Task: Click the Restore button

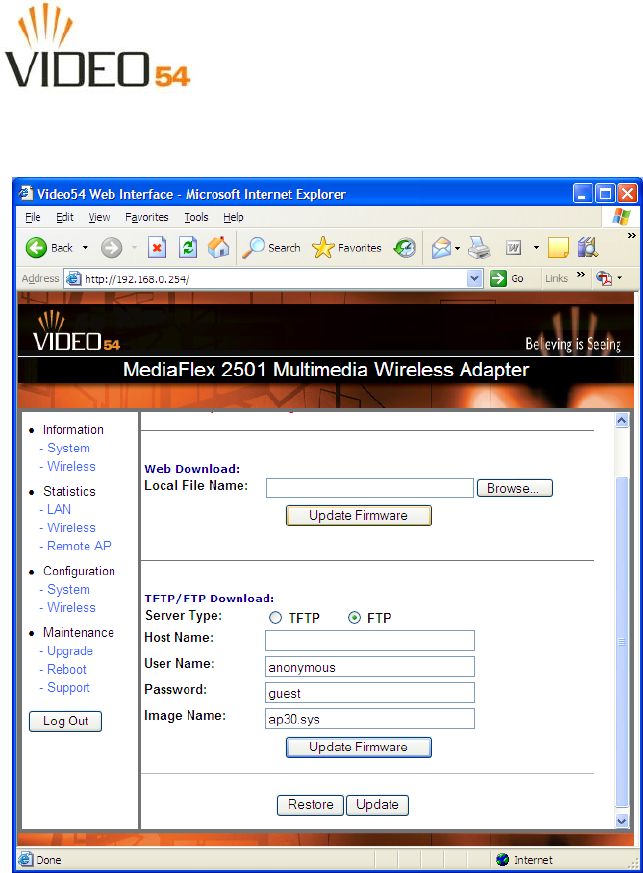Action: 310,805
